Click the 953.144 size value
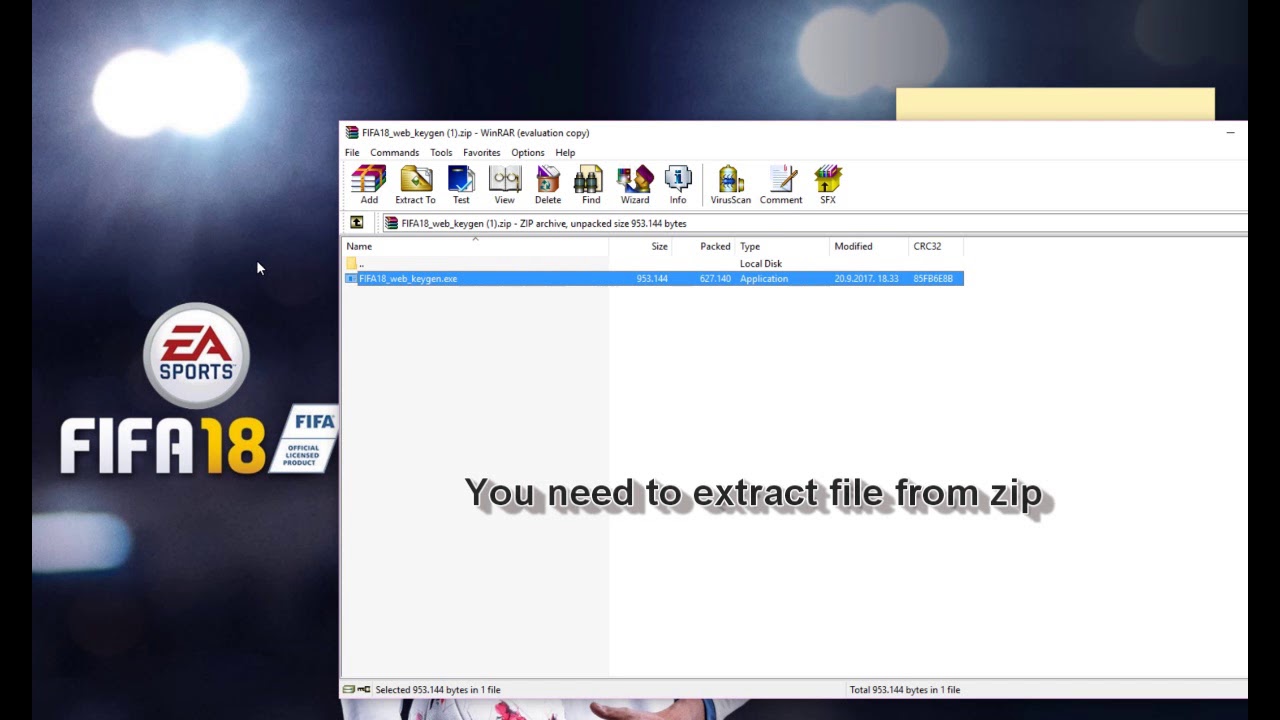This screenshot has width=1280, height=720. (x=652, y=279)
